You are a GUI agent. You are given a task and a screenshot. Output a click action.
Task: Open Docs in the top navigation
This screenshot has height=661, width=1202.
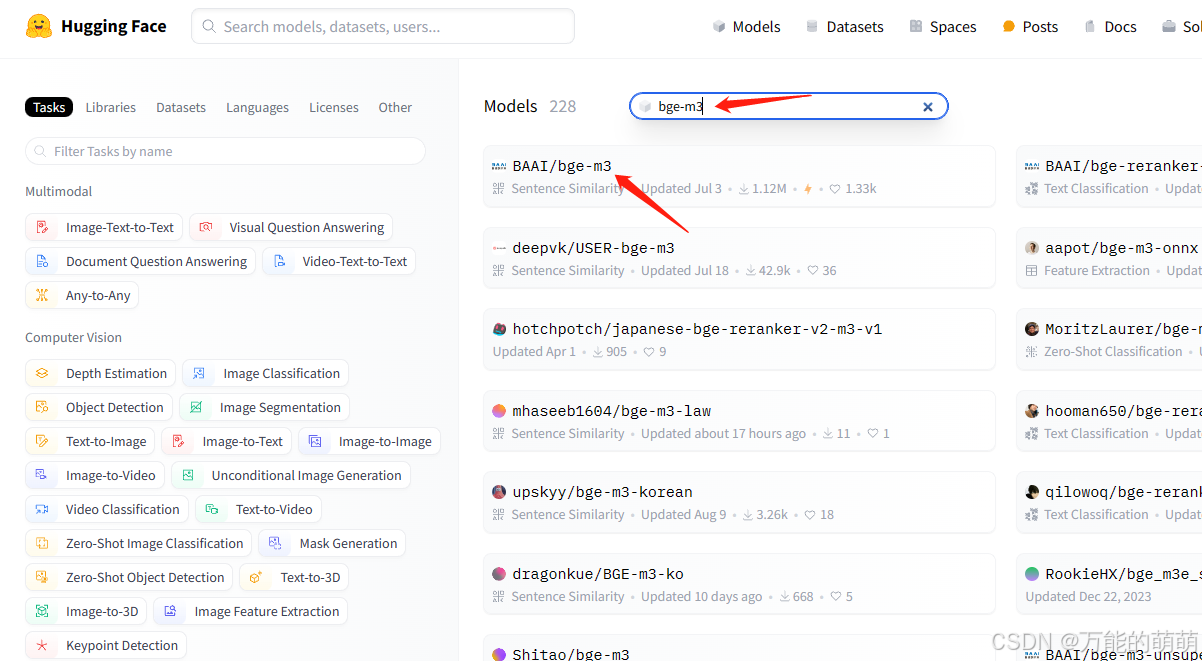click(x=1110, y=27)
